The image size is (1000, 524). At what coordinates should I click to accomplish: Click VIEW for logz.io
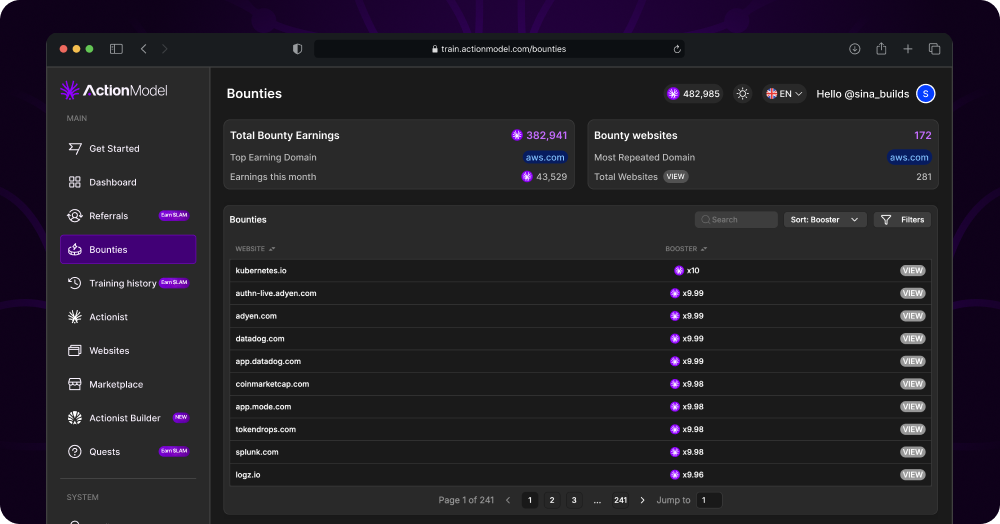[913, 475]
